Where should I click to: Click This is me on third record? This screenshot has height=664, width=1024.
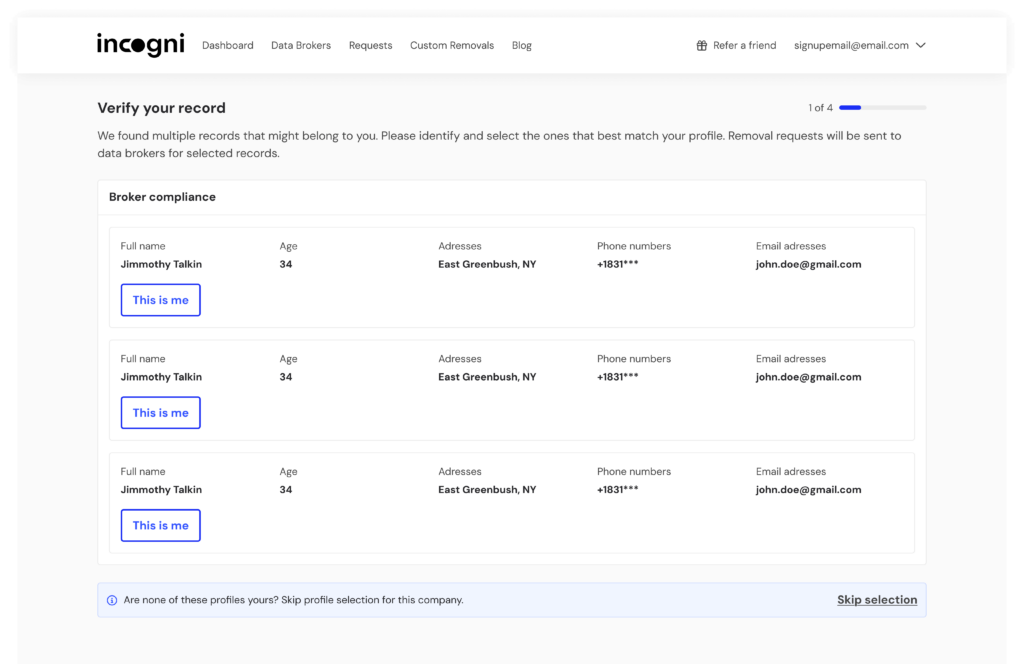click(x=161, y=526)
